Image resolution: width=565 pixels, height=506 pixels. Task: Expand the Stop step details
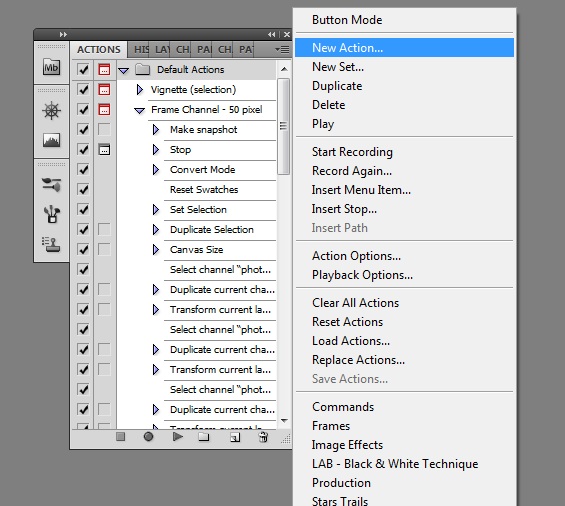[x=156, y=149]
